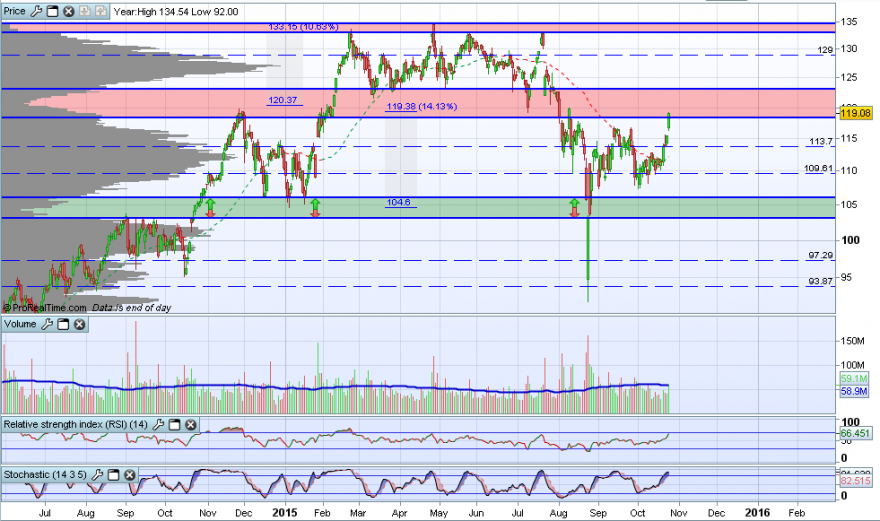Click the 150M volume scale label
Screen dimensions: 880x521
click(x=852, y=341)
